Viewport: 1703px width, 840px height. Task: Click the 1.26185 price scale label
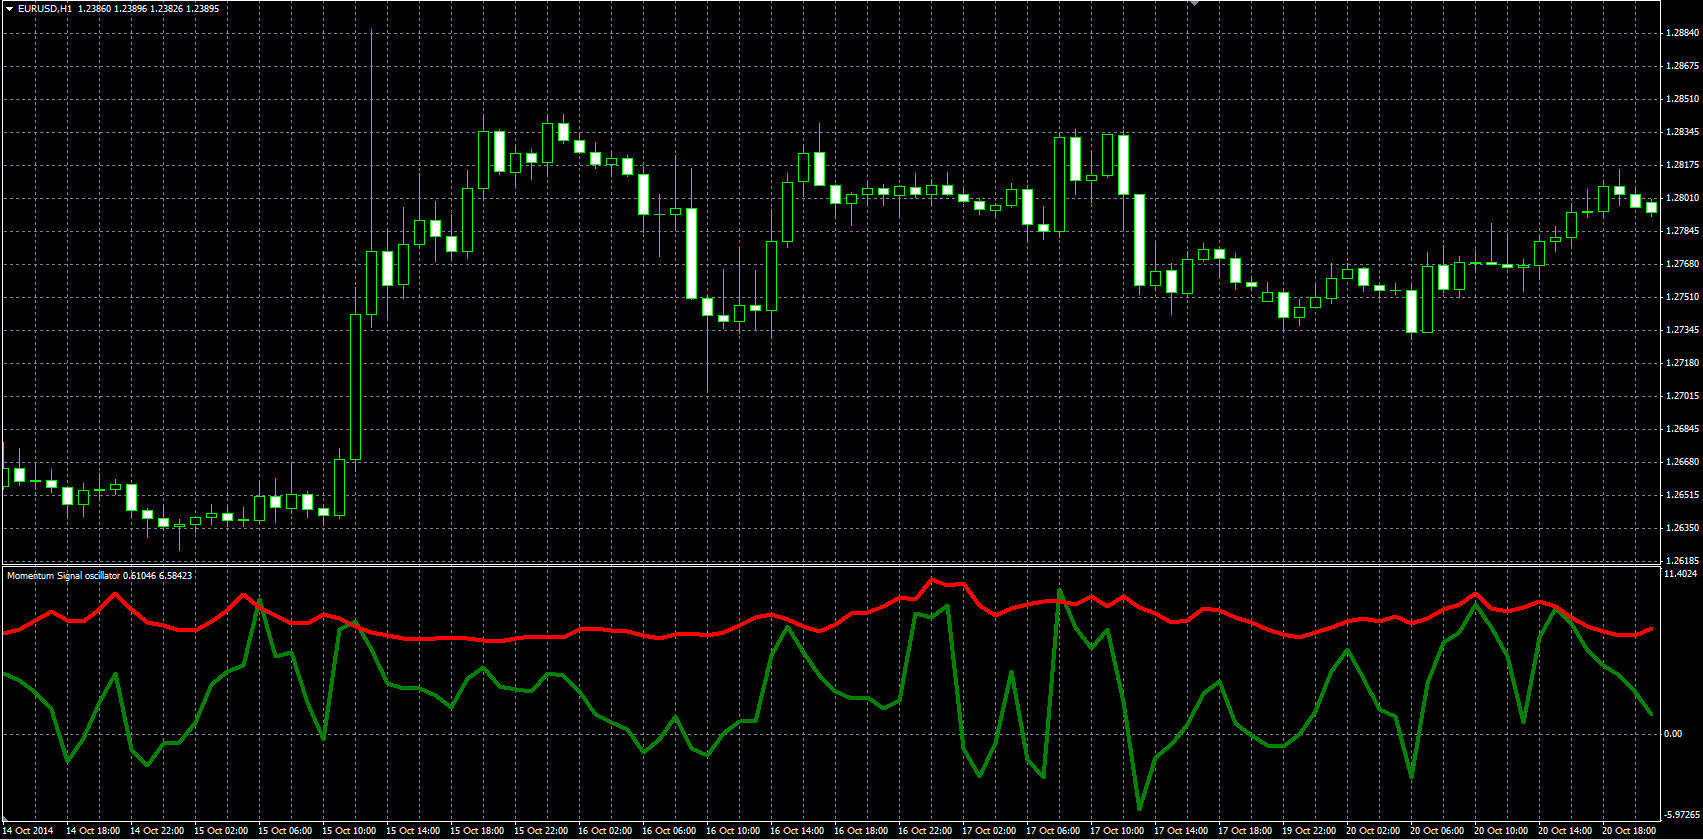pyautogui.click(x=1682, y=561)
